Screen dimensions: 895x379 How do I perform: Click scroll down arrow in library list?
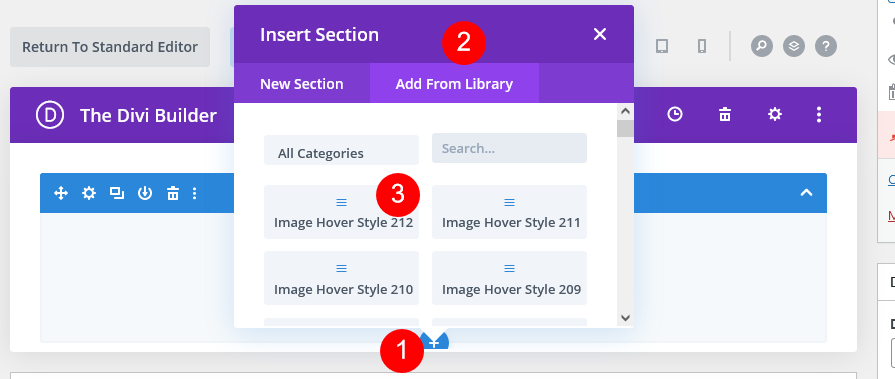tap(625, 318)
